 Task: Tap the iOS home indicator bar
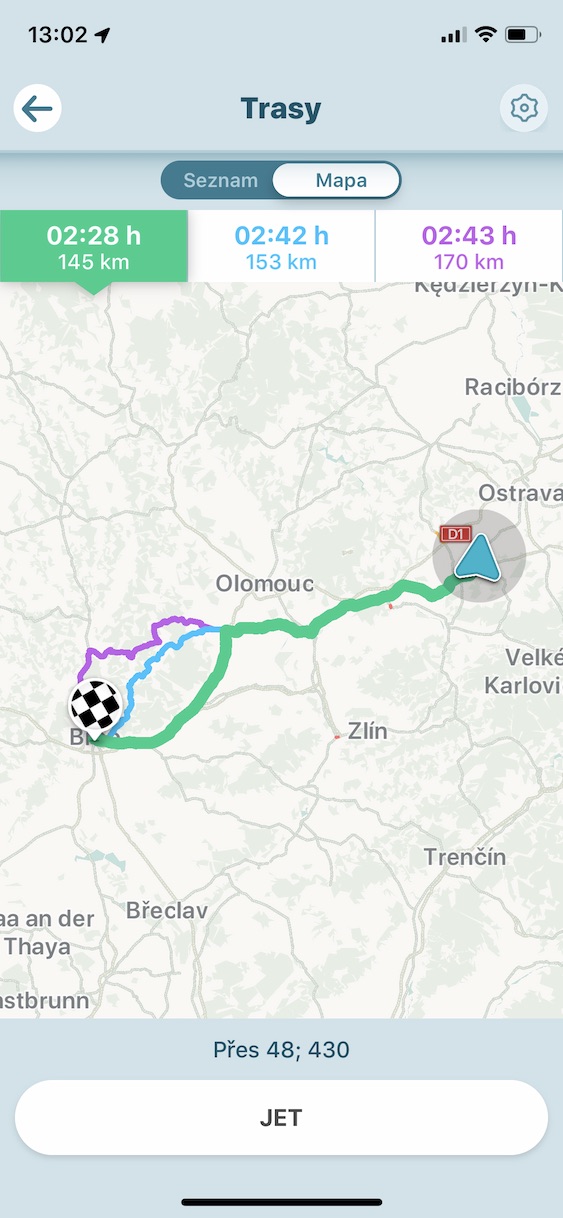pyautogui.click(x=281, y=1202)
